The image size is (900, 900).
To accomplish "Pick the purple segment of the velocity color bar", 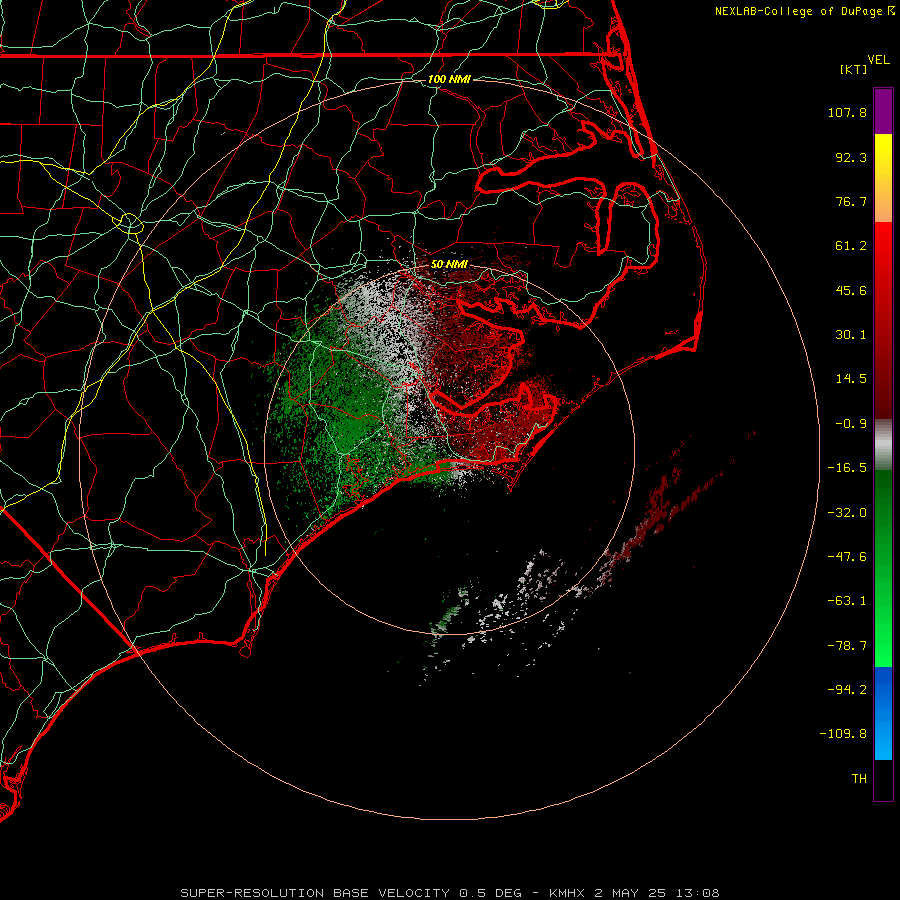I will 883,111.
